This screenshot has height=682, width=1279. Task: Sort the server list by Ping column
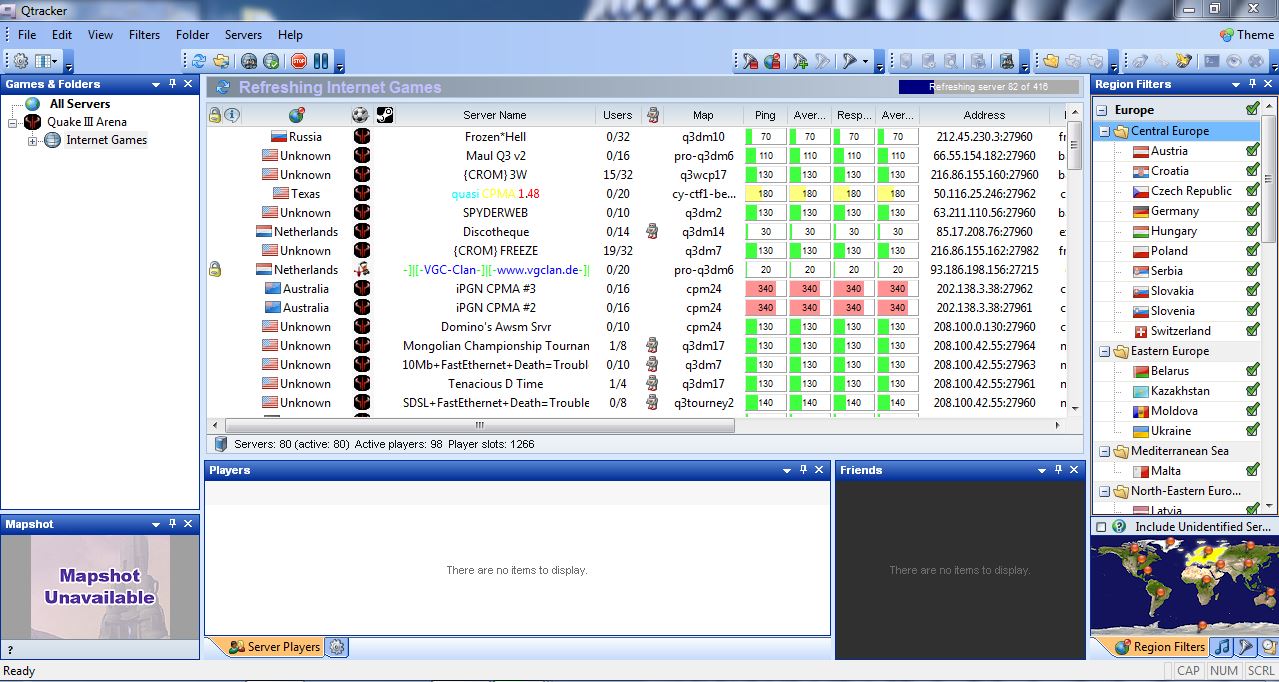[765, 115]
